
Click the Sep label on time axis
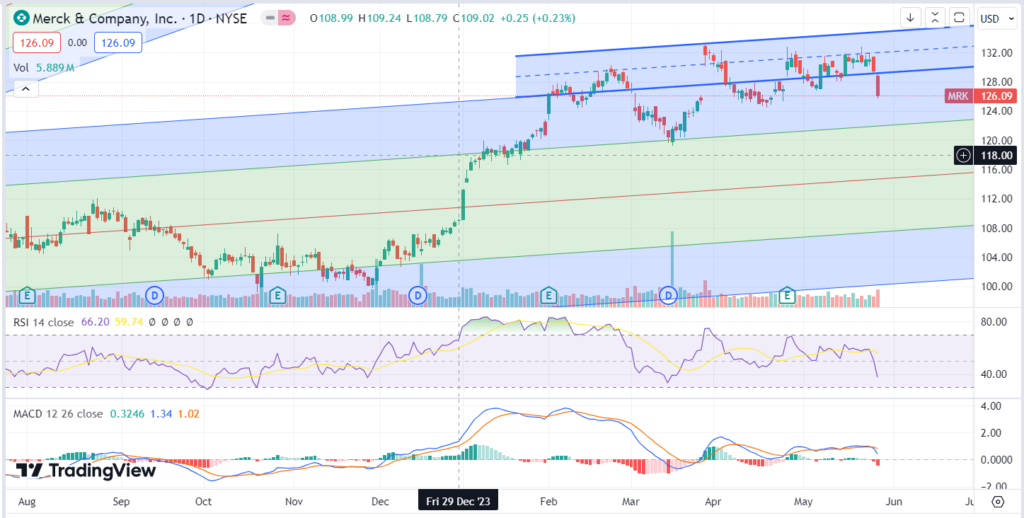pyautogui.click(x=121, y=502)
